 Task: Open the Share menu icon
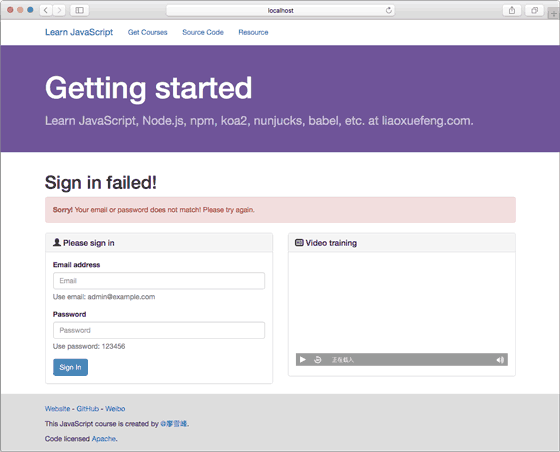tap(512, 10)
